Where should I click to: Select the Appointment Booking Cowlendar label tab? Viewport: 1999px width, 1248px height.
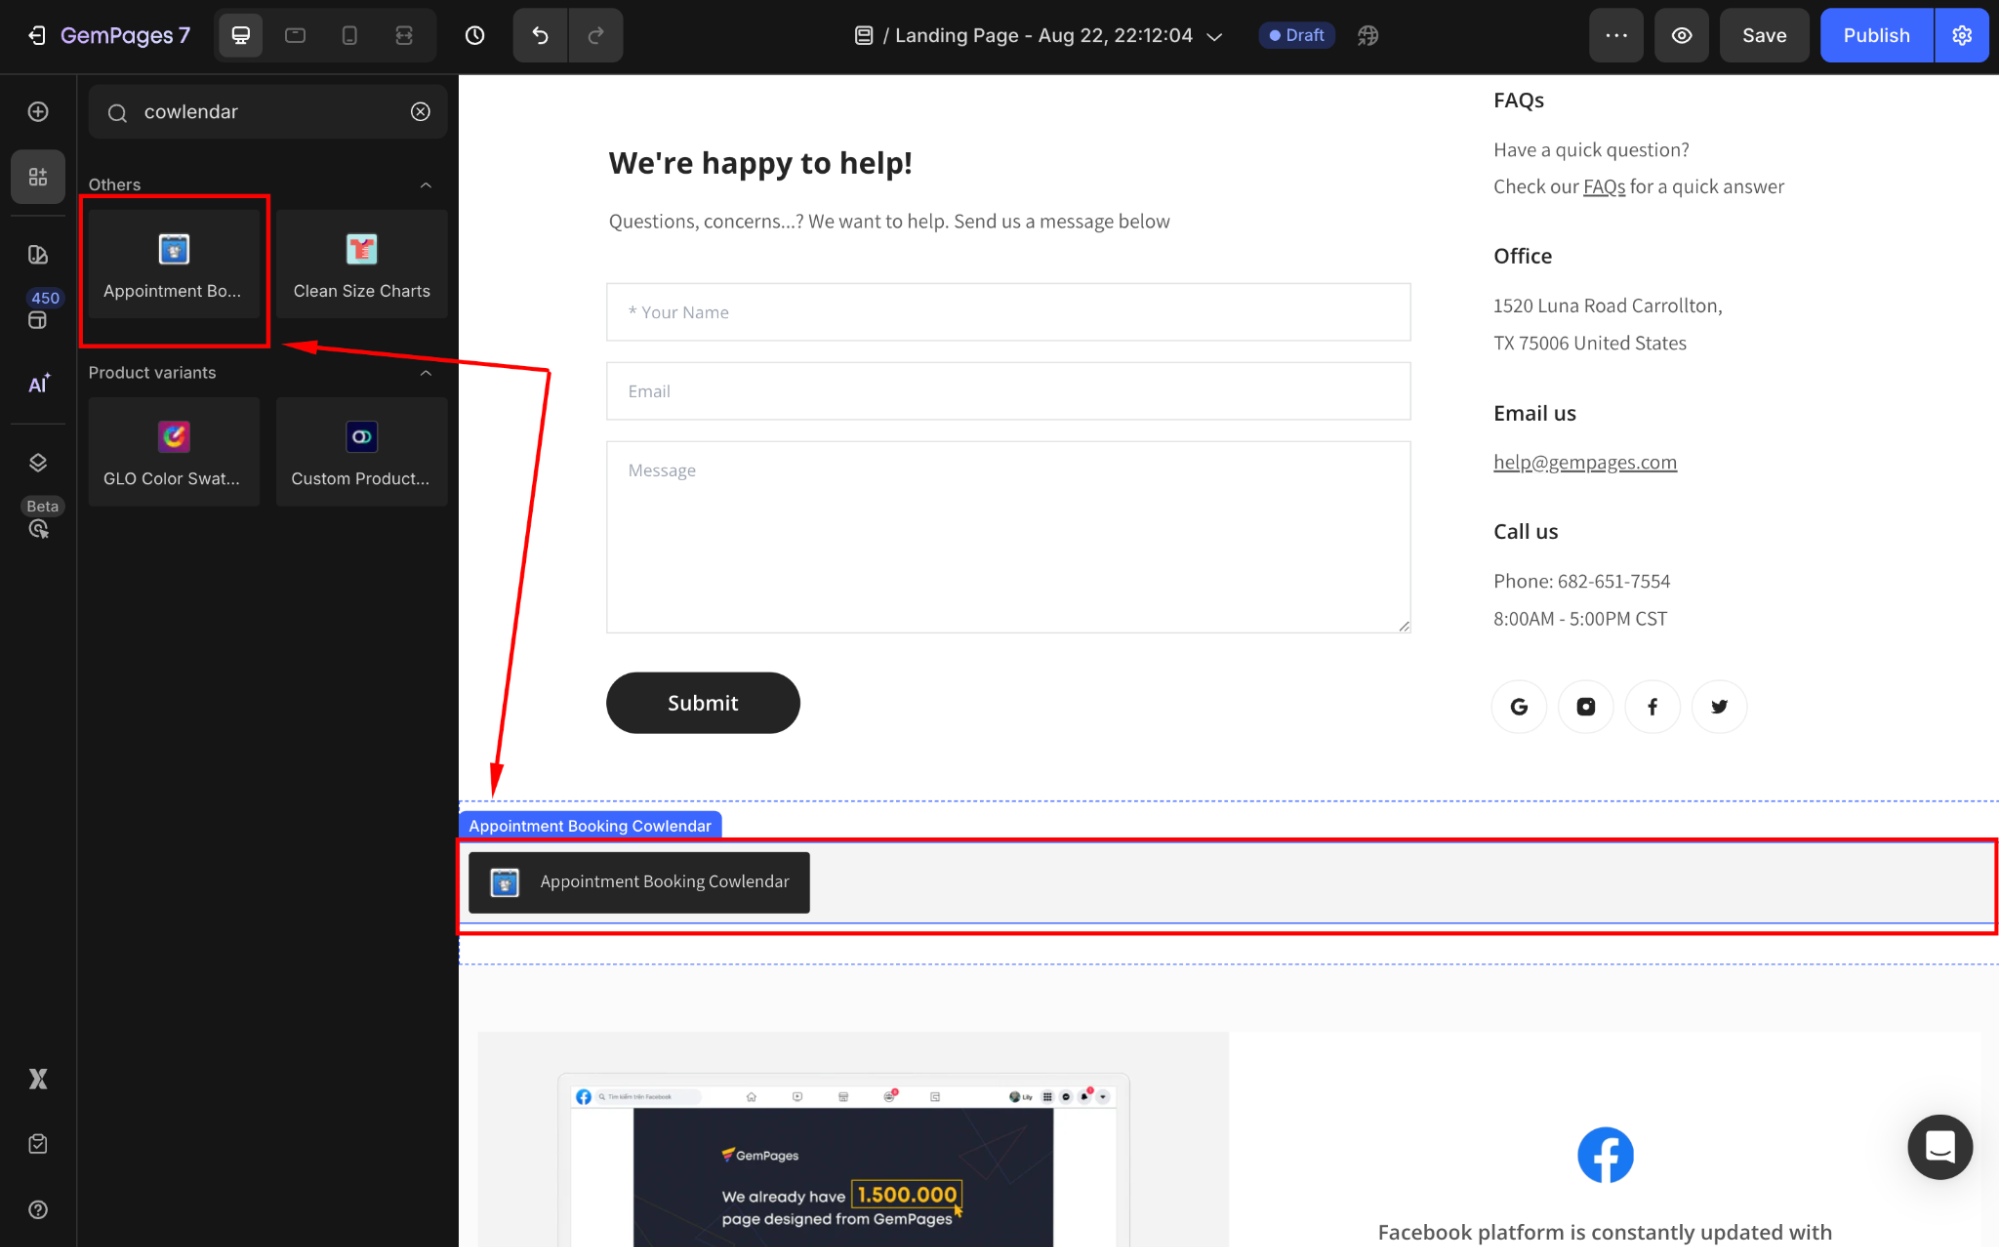coord(590,826)
